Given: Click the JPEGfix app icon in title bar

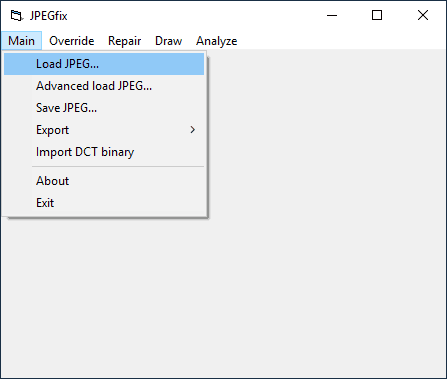Looking at the screenshot, I should pos(16,16).
